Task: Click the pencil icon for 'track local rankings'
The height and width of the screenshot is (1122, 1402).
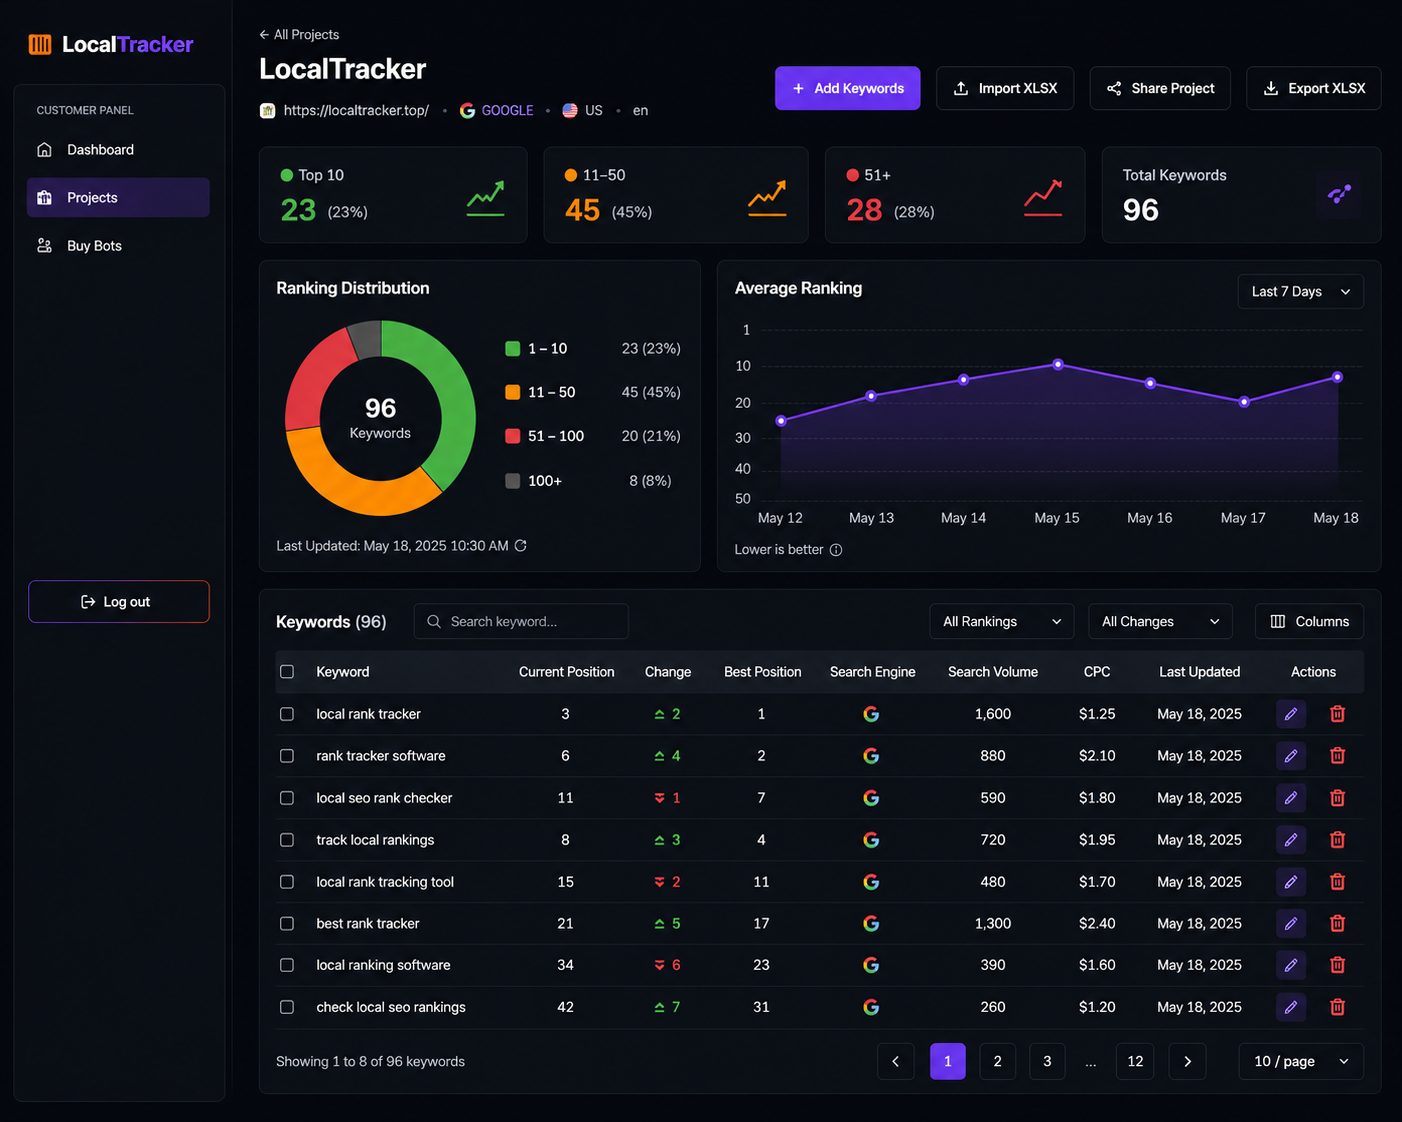Action: pos(1291,840)
